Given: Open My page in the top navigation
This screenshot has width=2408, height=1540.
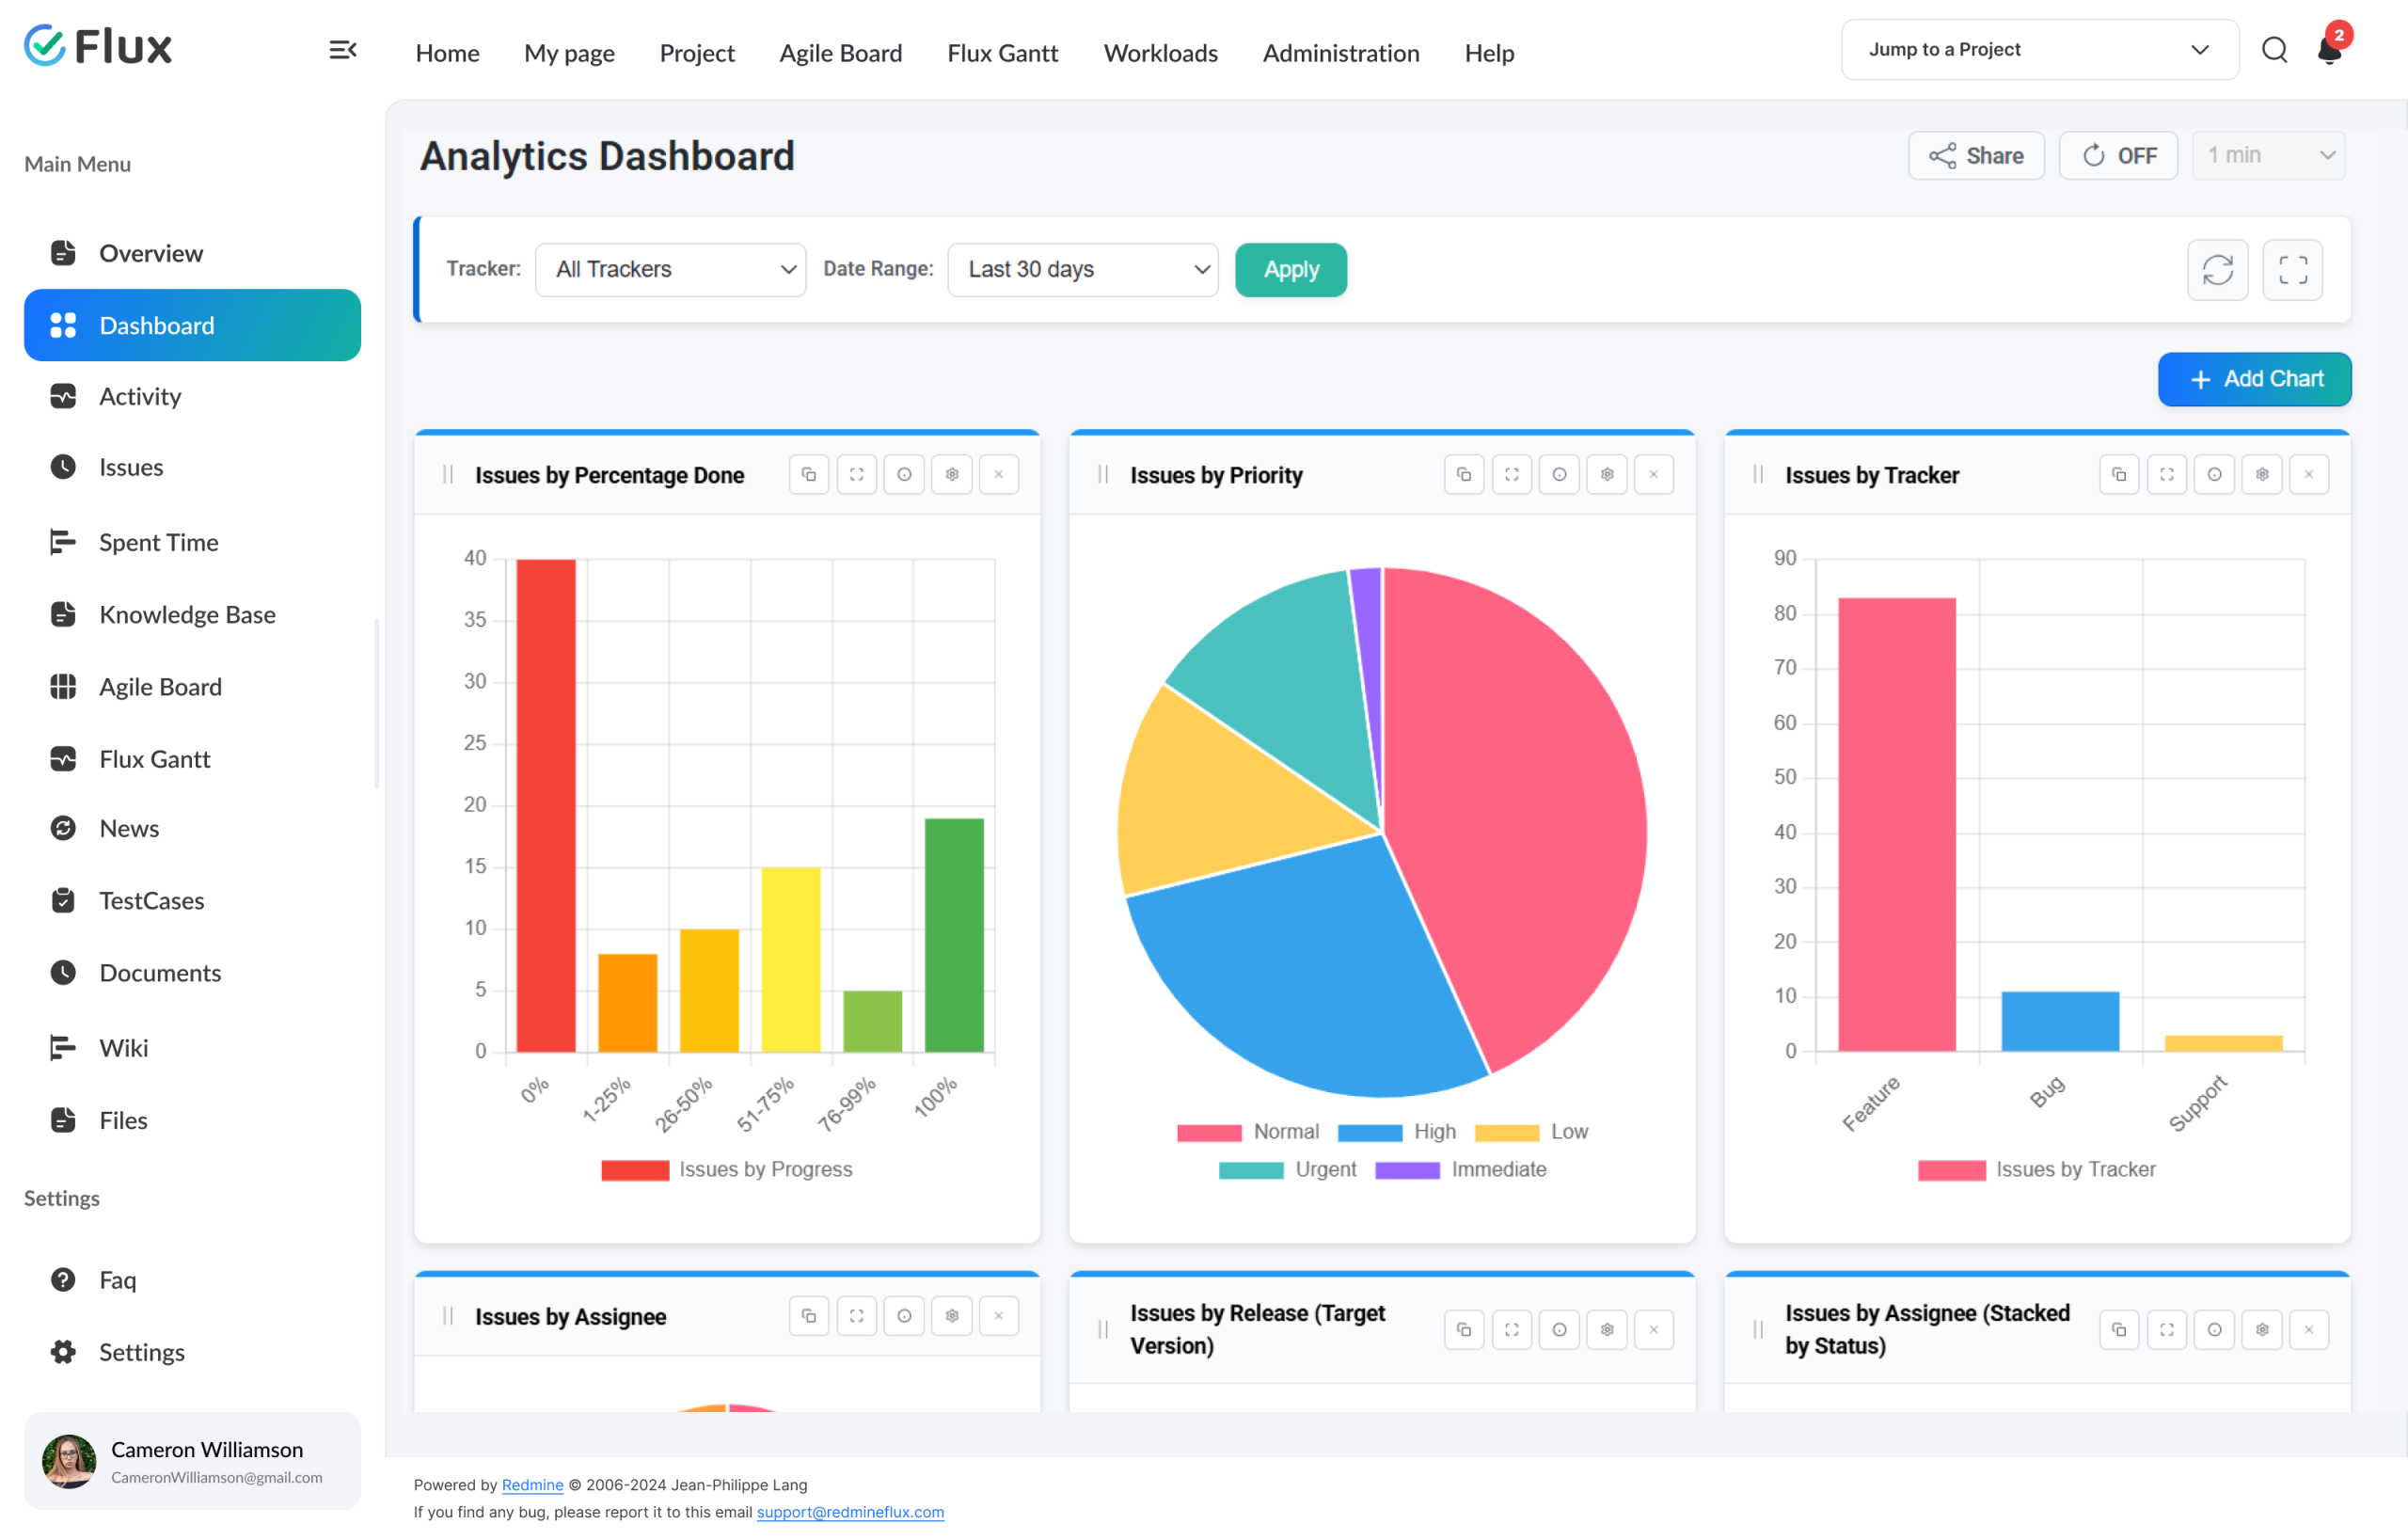Looking at the screenshot, I should 569,53.
